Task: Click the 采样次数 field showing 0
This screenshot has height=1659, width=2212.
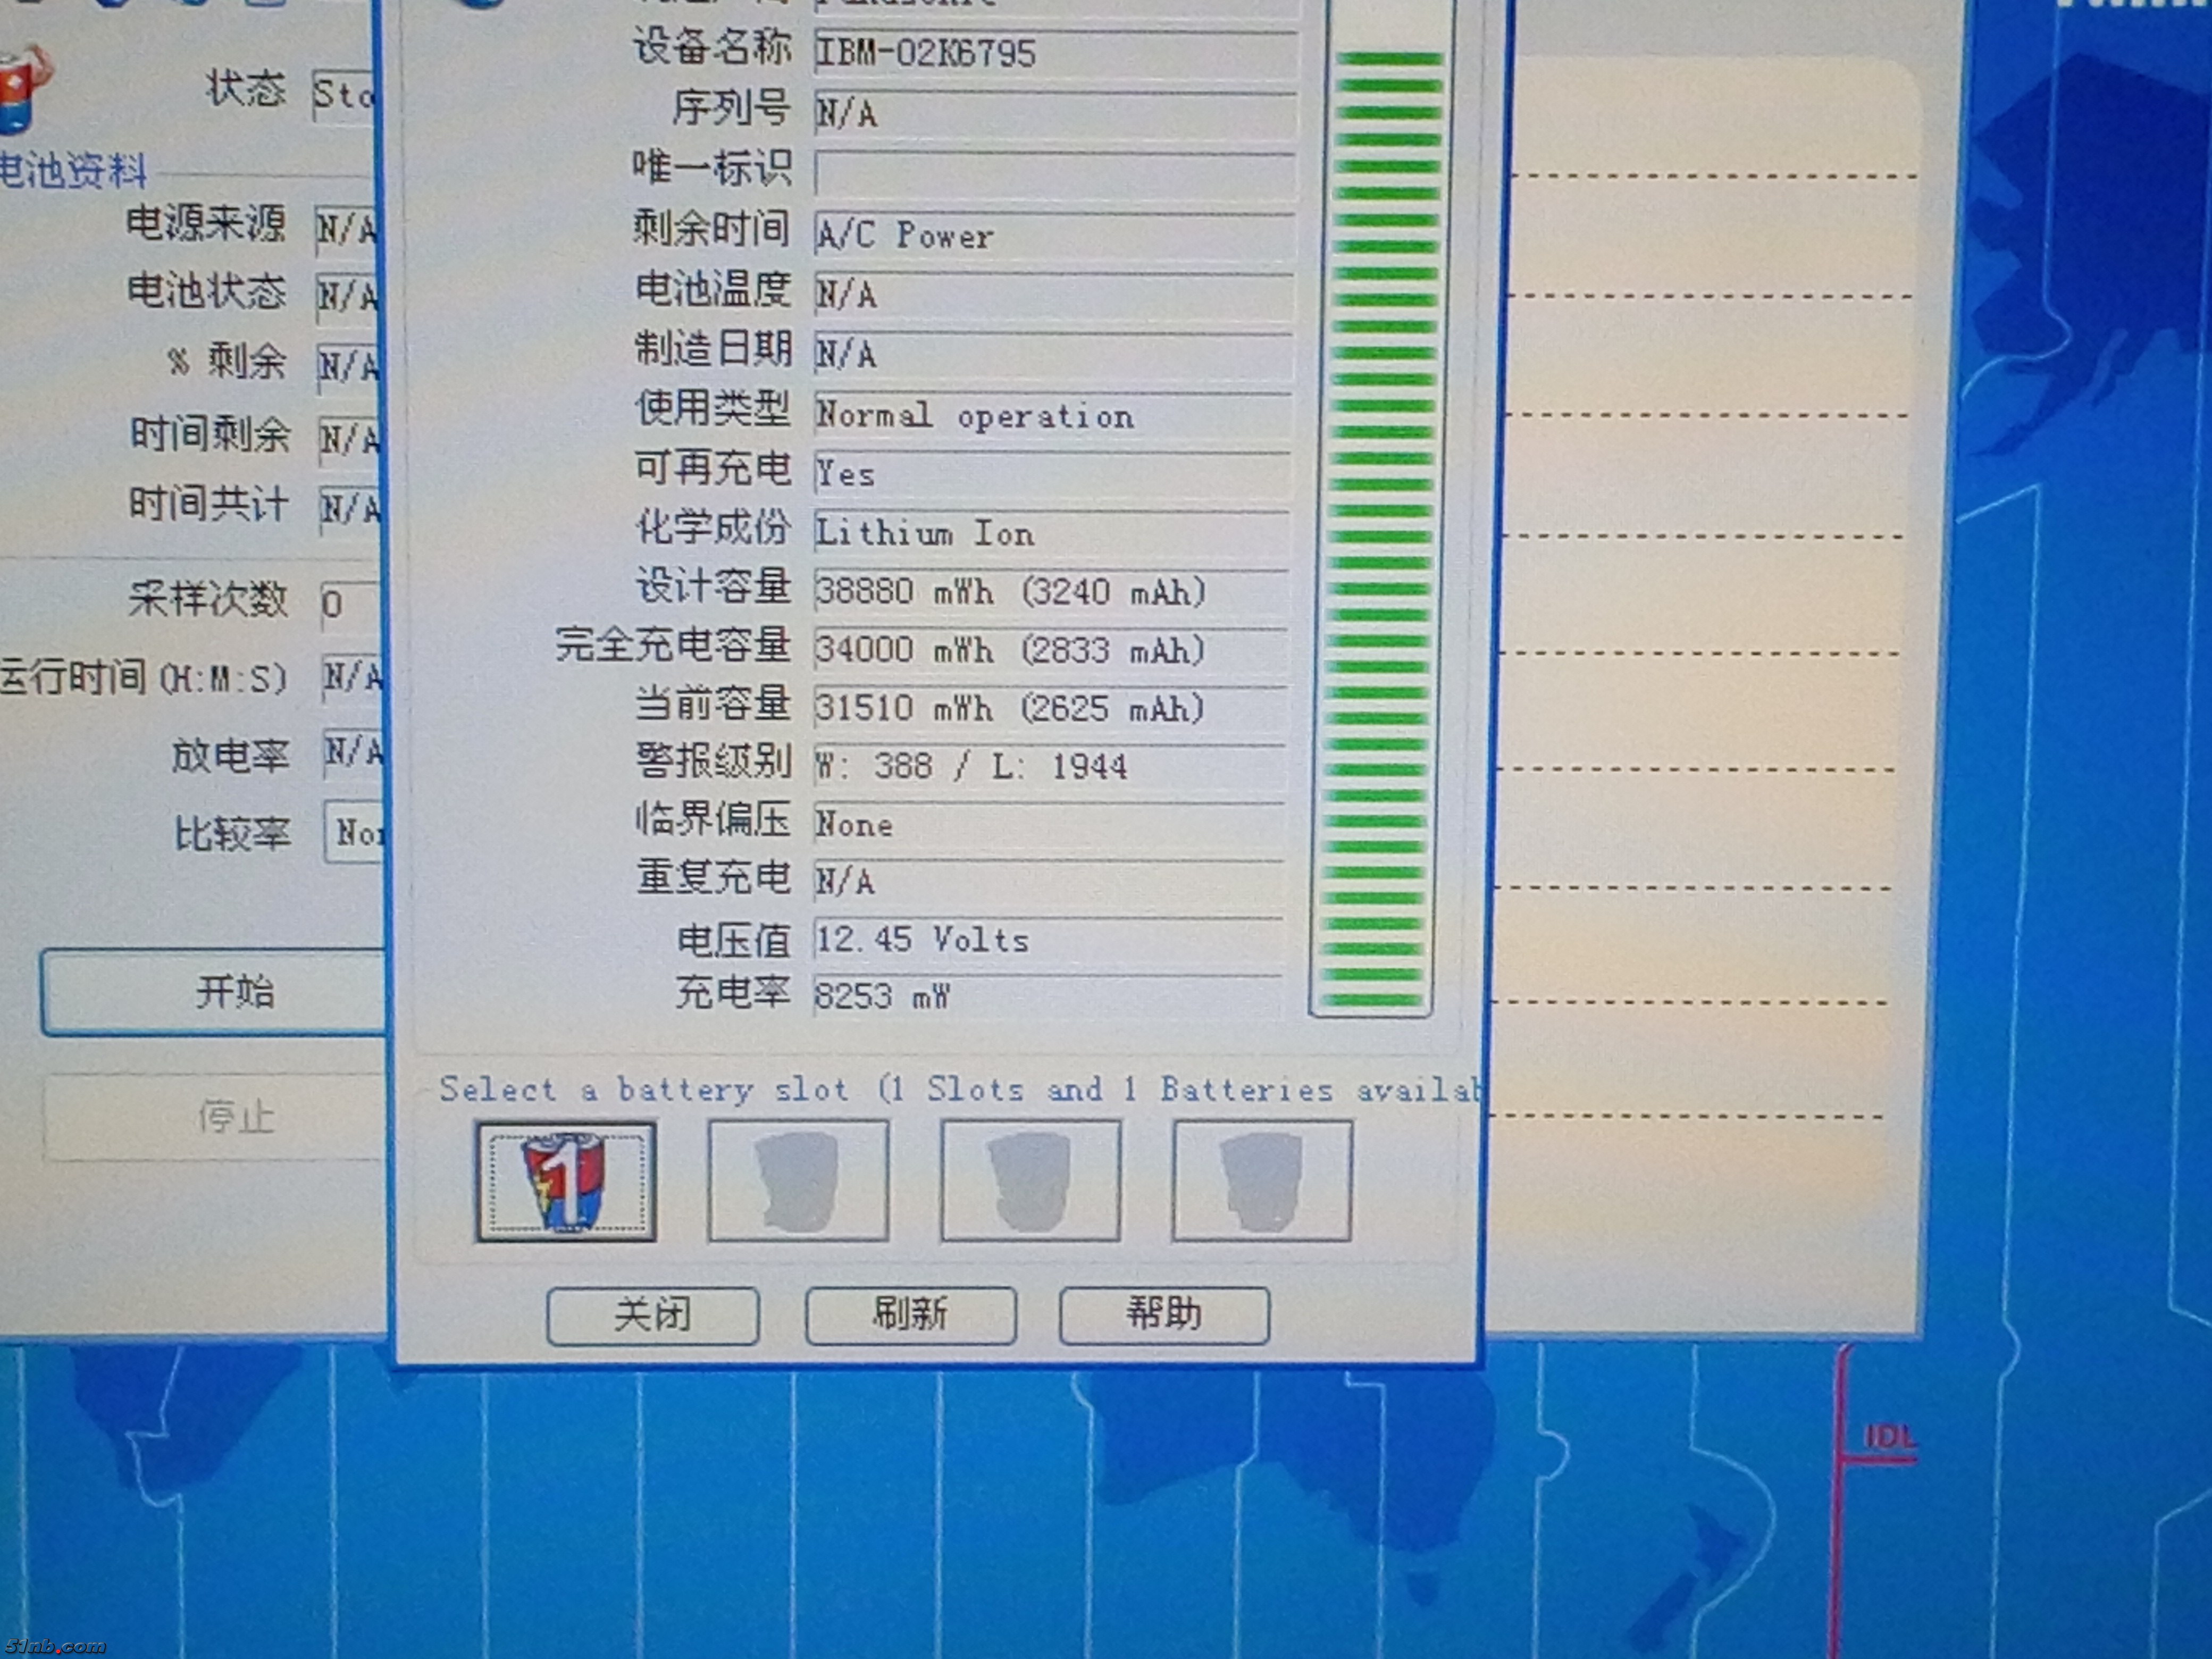Action: pyautogui.click(x=349, y=605)
